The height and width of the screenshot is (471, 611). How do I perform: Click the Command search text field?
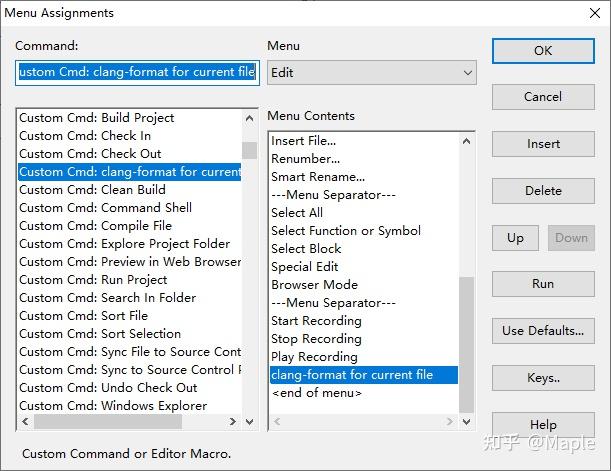click(137, 73)
